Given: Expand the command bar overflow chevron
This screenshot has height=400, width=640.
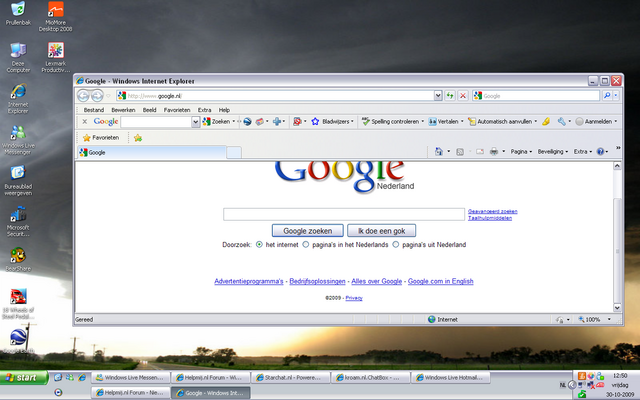Looking at the screenshot, I should 618,148.
